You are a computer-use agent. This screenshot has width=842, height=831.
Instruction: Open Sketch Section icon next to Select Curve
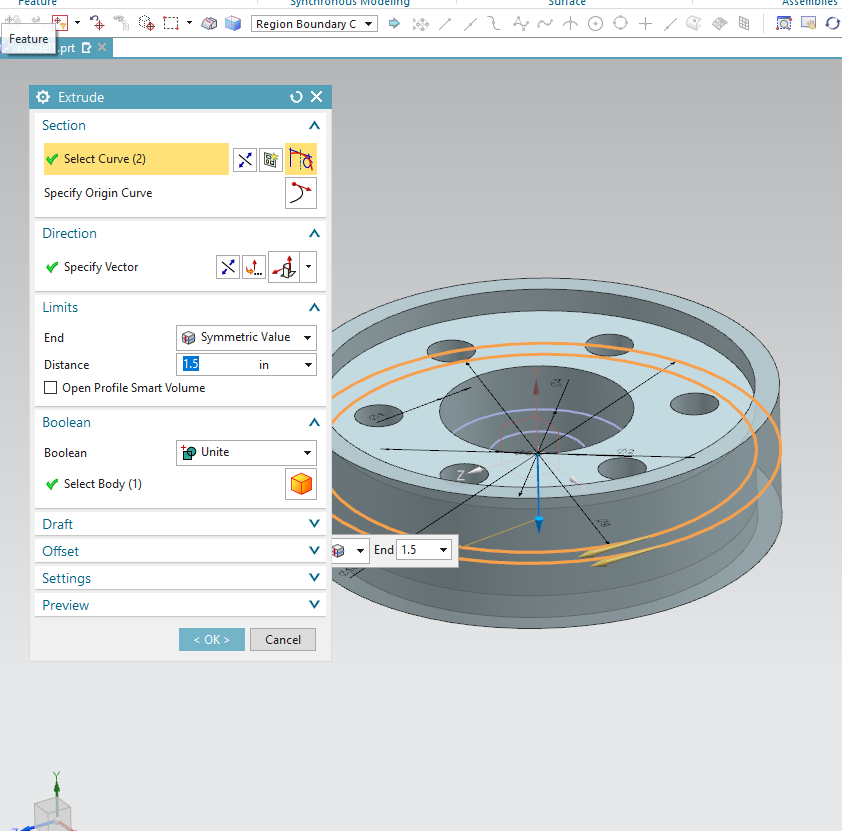pos(271,159)
